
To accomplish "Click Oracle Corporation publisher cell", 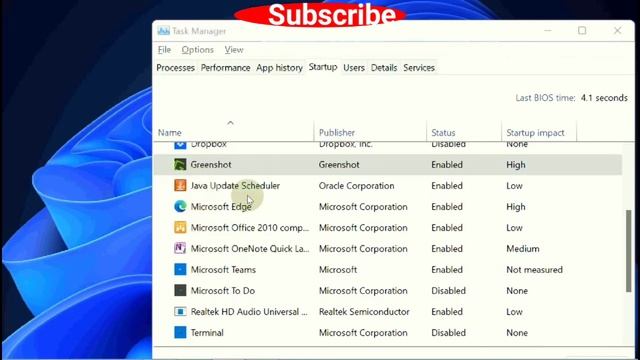I will [356, 186].
